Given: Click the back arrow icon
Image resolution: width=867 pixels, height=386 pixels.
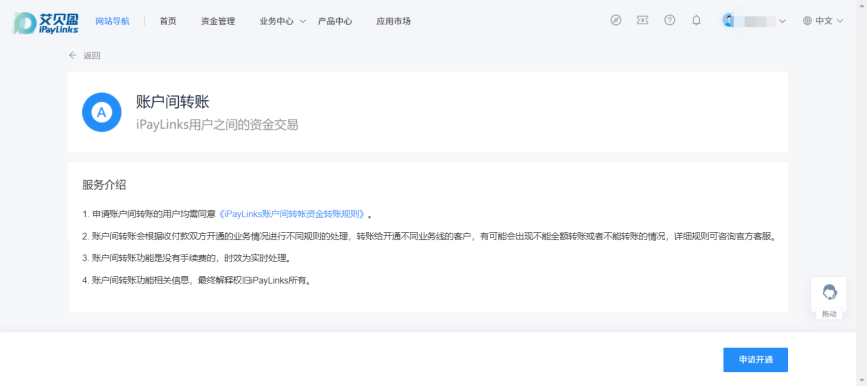Looking at the screenshot, I should 72,55.
